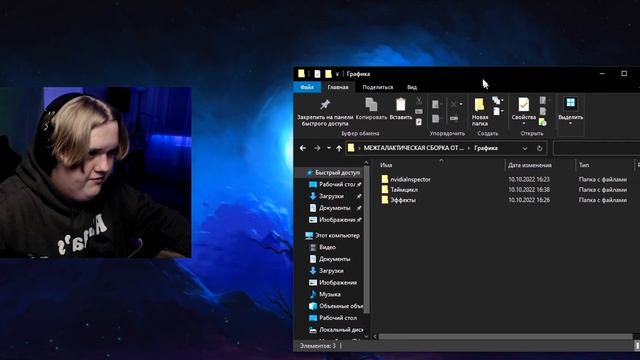Click the Copy path icon below scissors
This screenshot has height=360, width=640.
(419, 111)
